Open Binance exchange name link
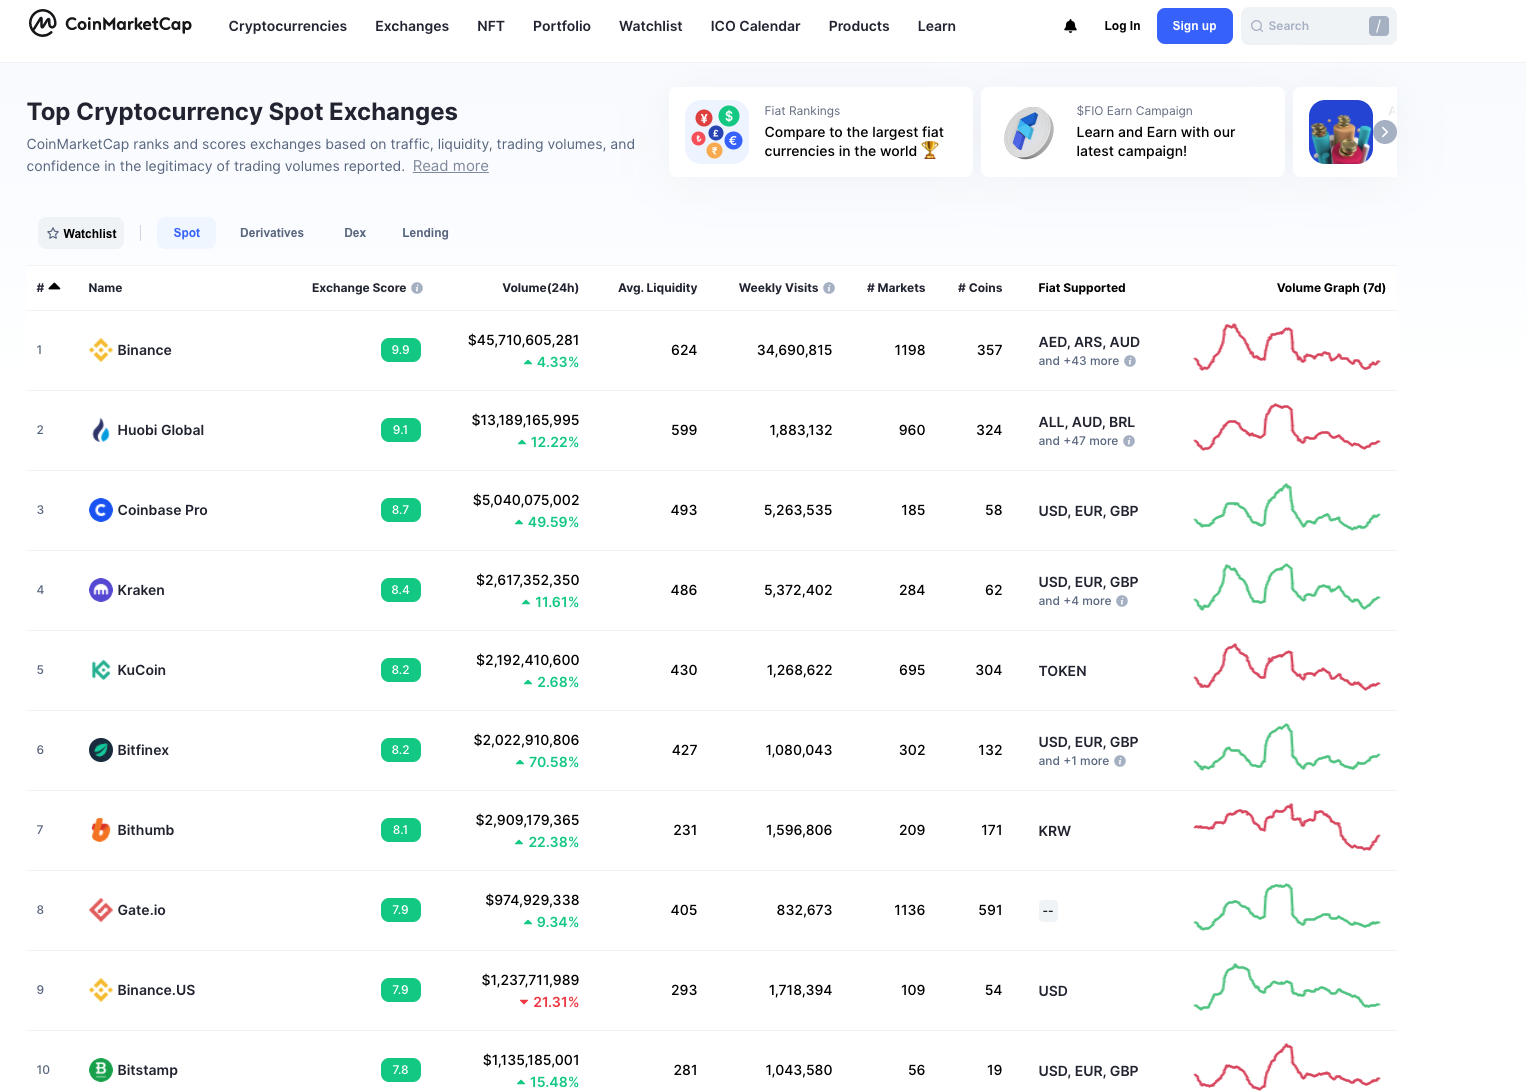 click(145, 350)
